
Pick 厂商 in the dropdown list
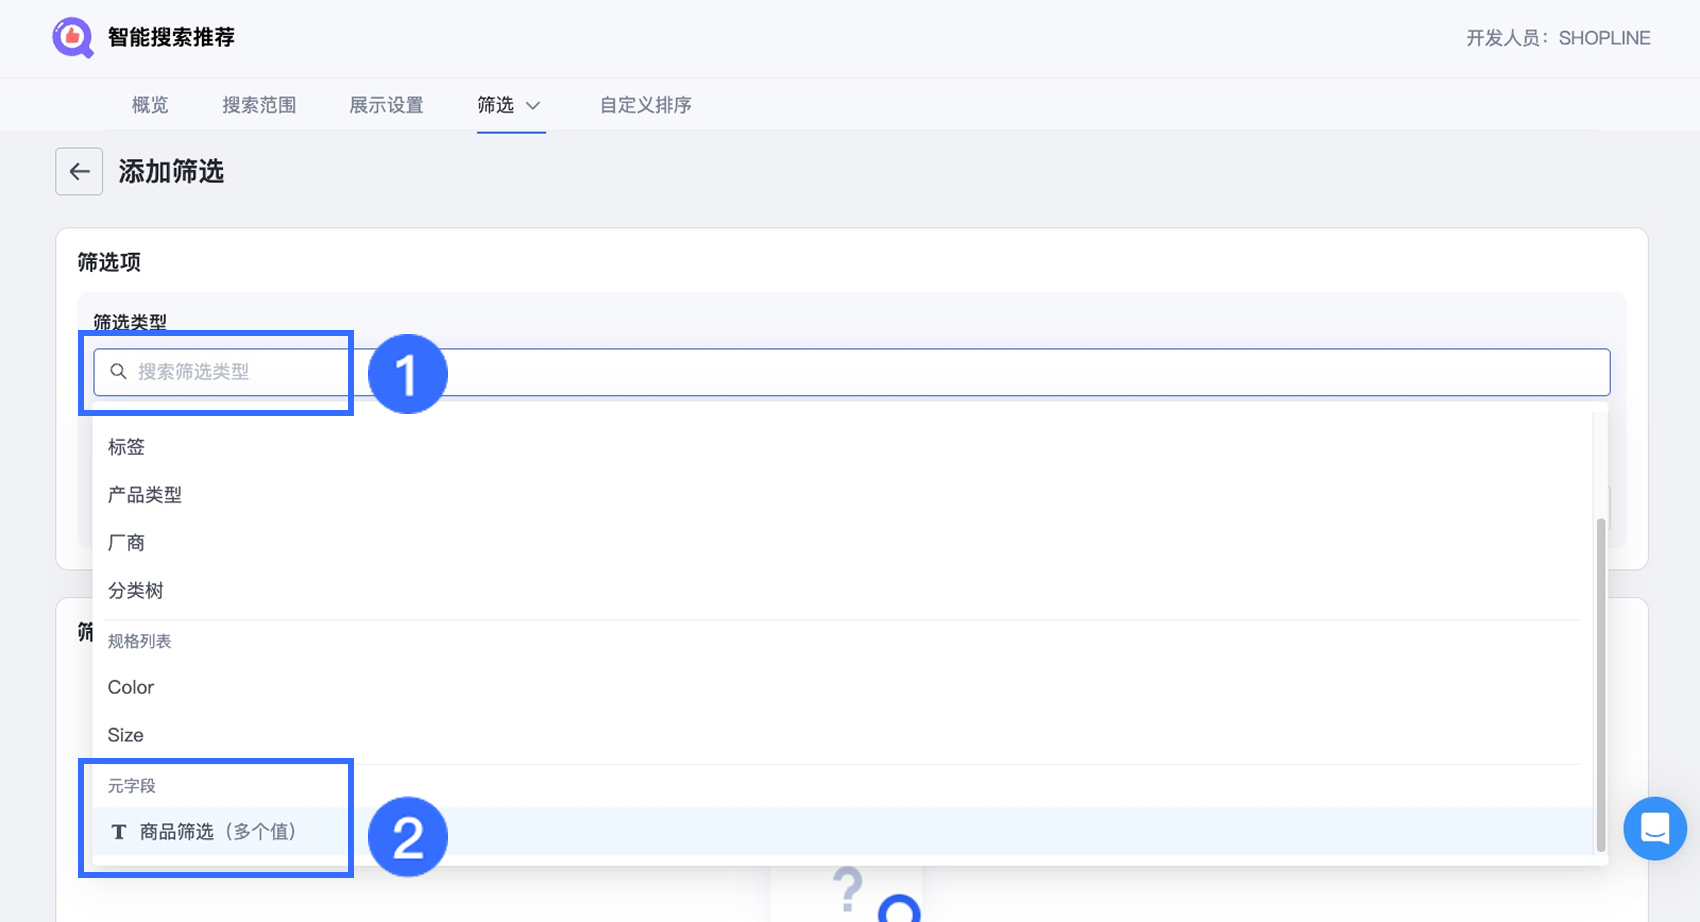coord(127,543)
